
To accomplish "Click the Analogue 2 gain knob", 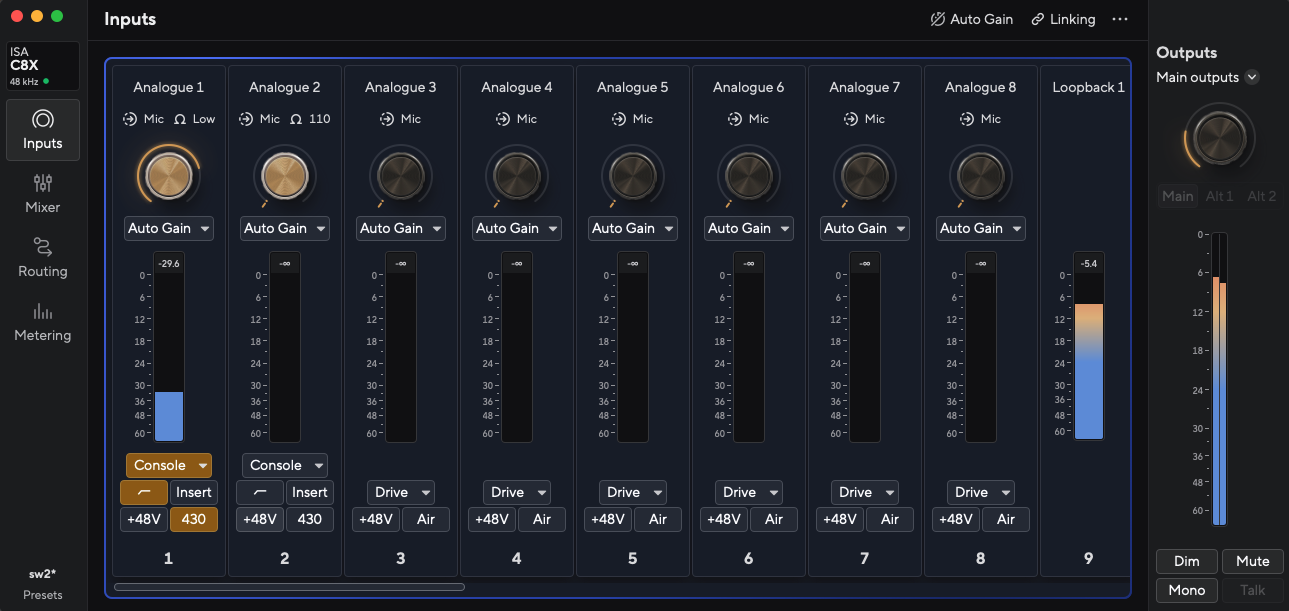I will 285,175.
